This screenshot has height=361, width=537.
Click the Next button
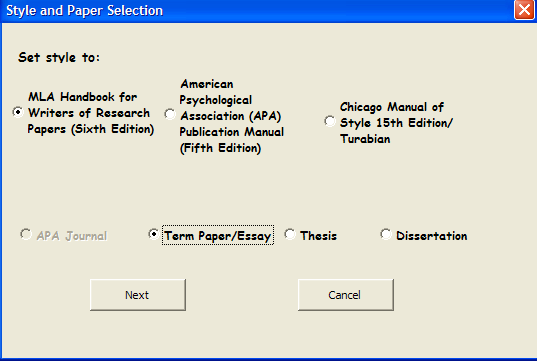point(138,295)
